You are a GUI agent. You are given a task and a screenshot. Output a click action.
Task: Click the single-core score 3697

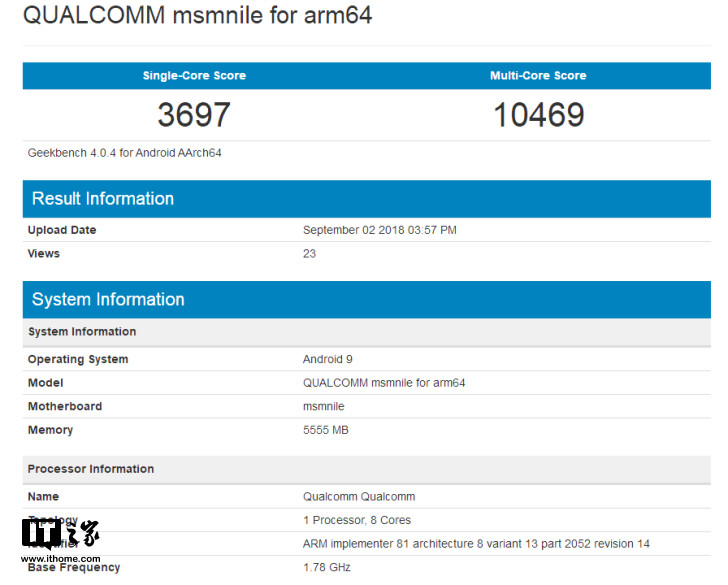(194, 115)
